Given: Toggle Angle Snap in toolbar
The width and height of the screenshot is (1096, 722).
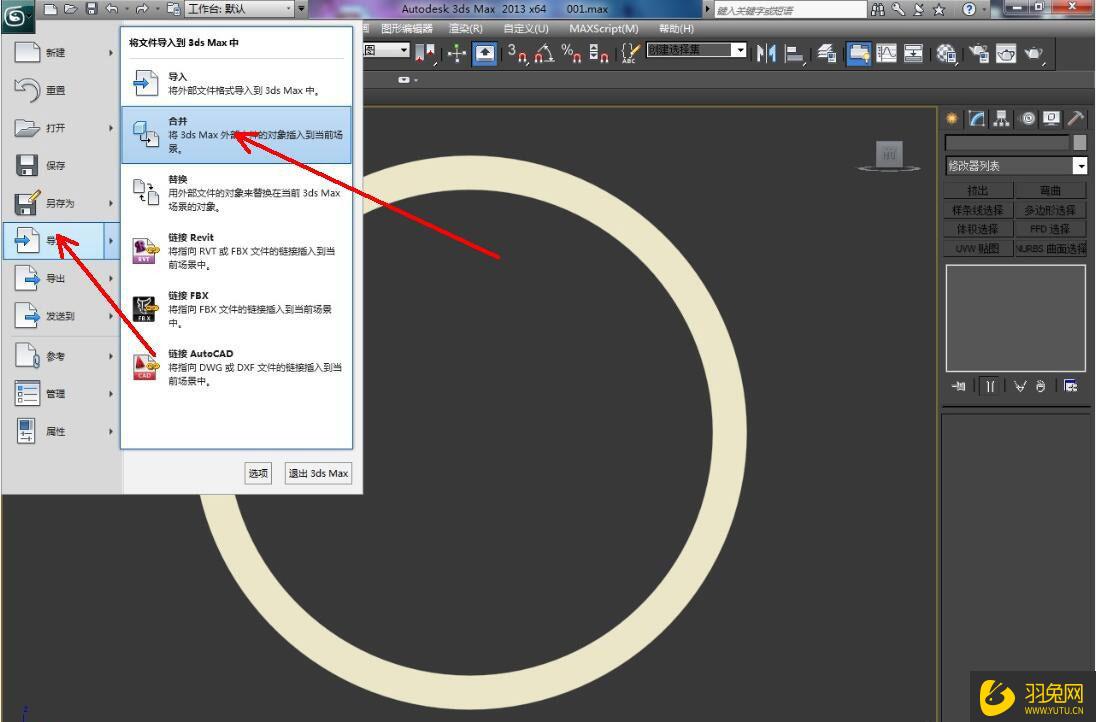Looking at the screenshot, I should point(545,54).
